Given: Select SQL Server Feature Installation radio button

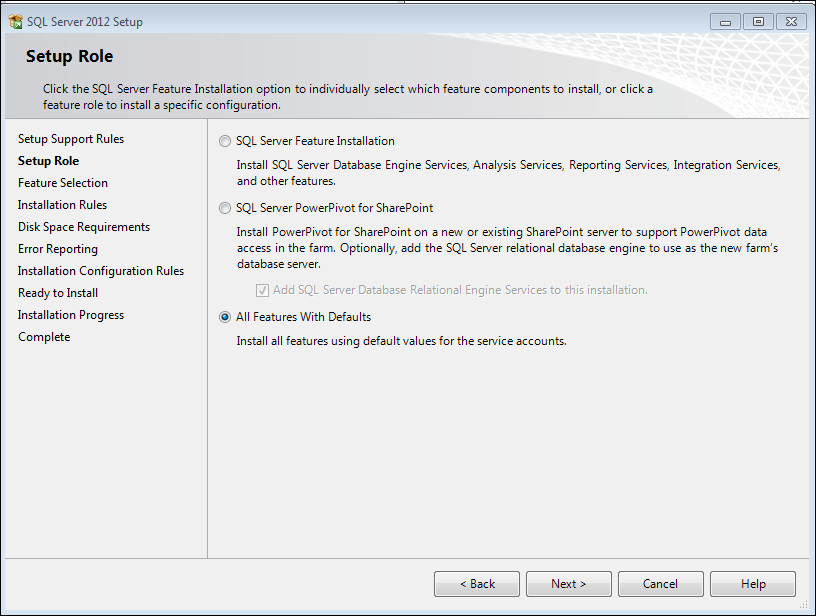Looking at the screenshot, I should (x=225, y=141).
